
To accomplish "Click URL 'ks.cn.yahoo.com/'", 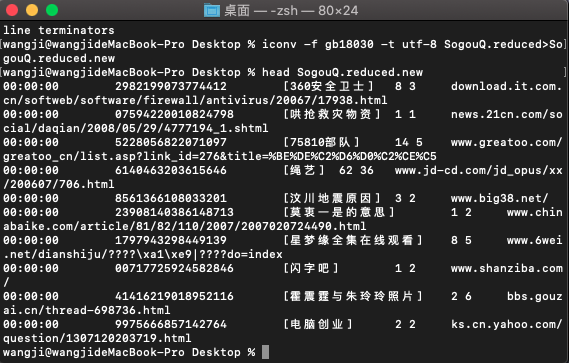I will (x=507, y=324).
